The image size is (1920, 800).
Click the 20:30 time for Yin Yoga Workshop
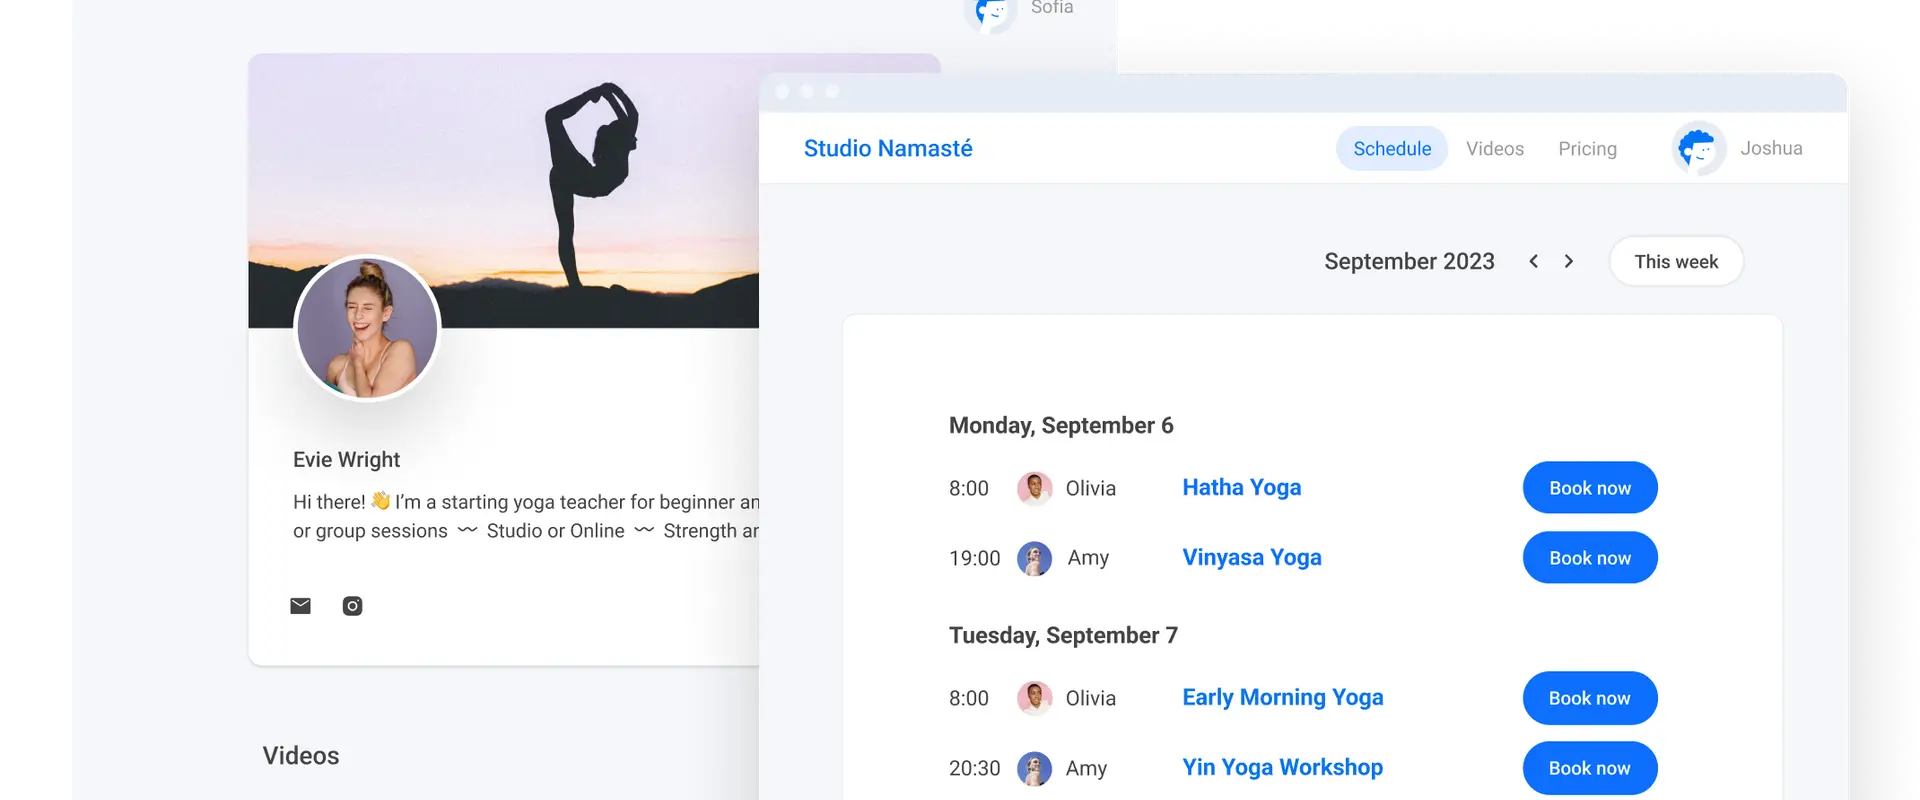pos(975,768)
